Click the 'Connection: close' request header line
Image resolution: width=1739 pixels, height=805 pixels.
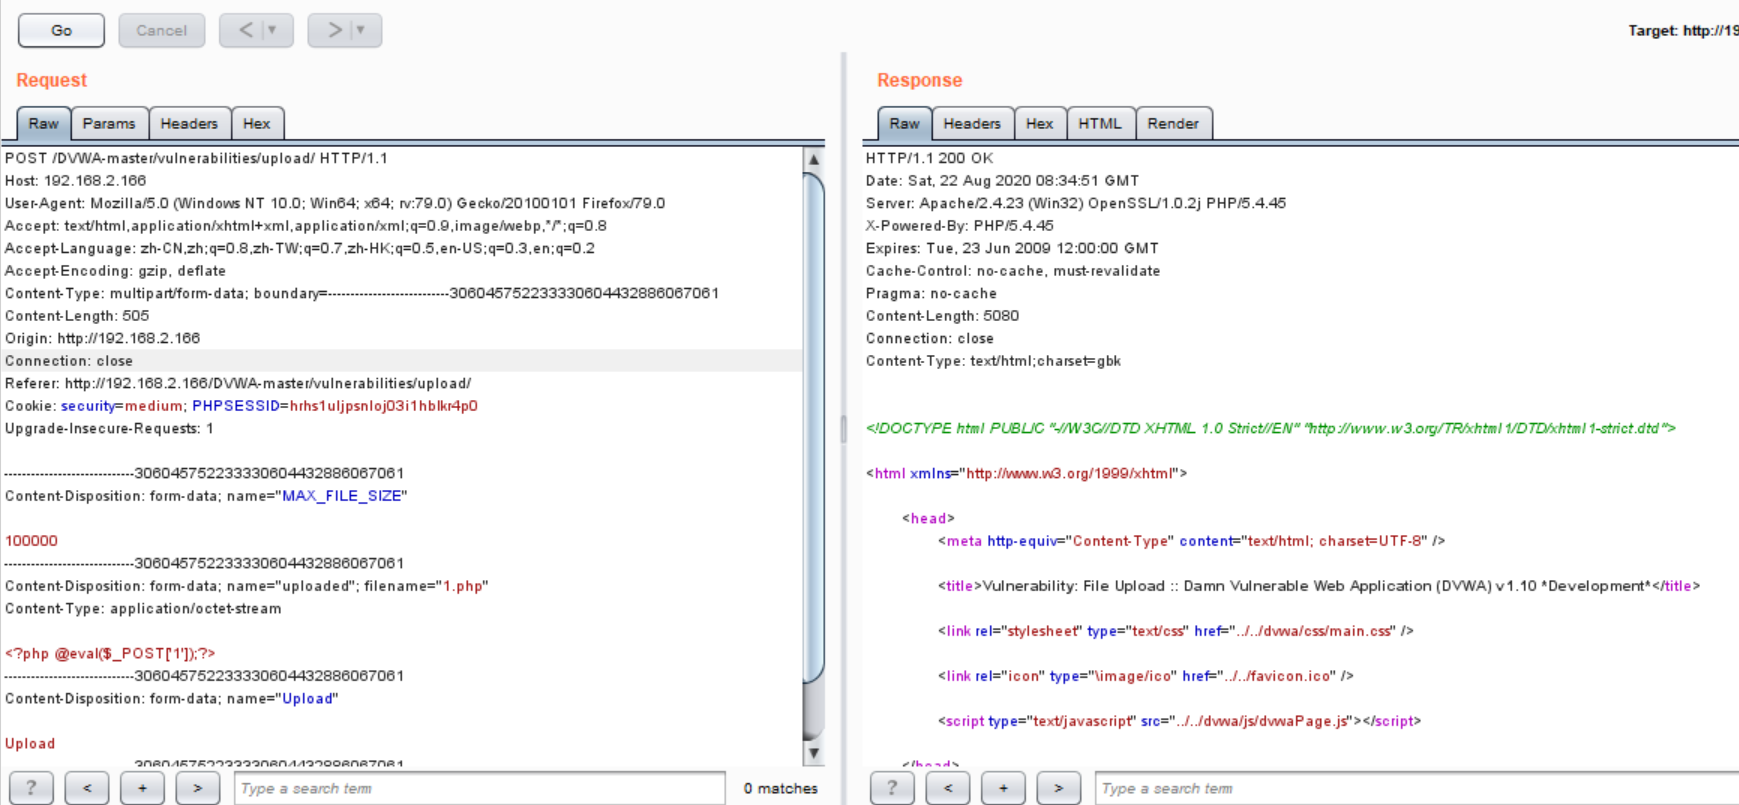pos(69,361)
